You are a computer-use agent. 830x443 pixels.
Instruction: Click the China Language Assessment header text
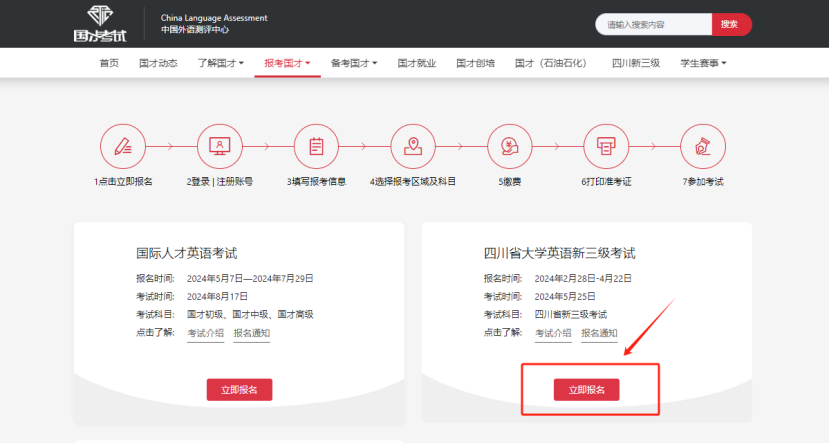[214, 18]
